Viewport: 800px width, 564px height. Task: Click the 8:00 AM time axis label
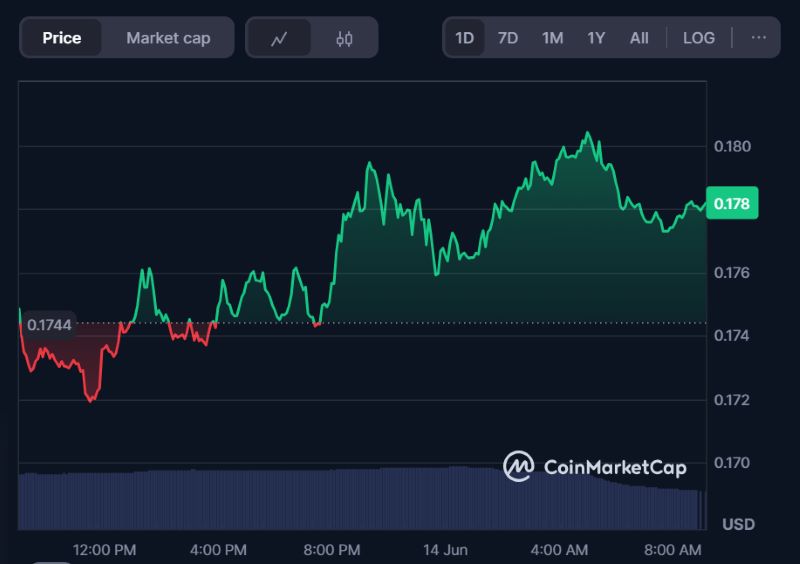point(672,549)
